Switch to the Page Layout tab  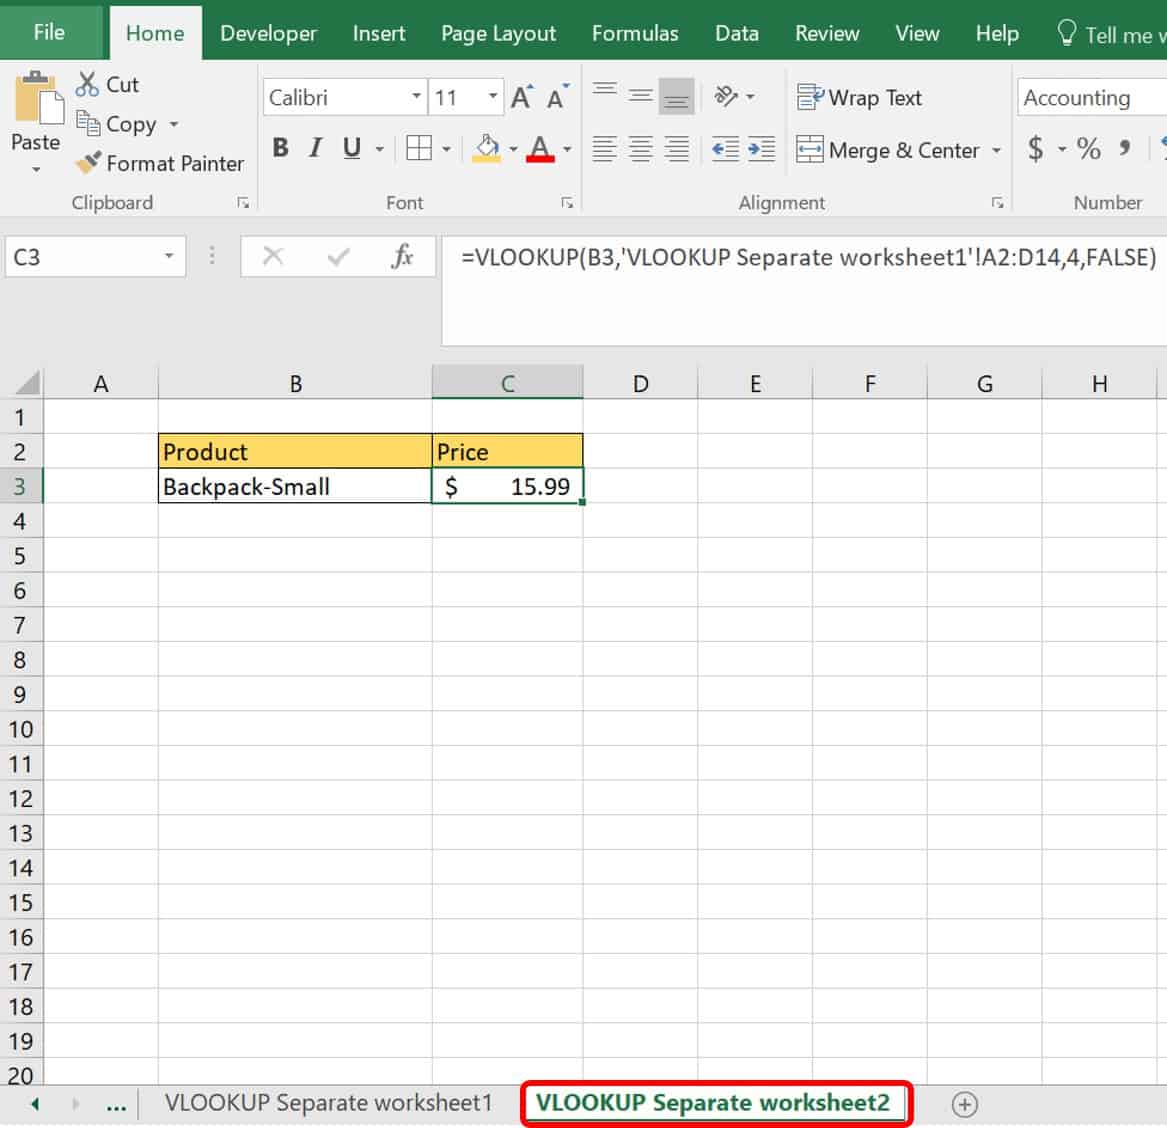498,33
